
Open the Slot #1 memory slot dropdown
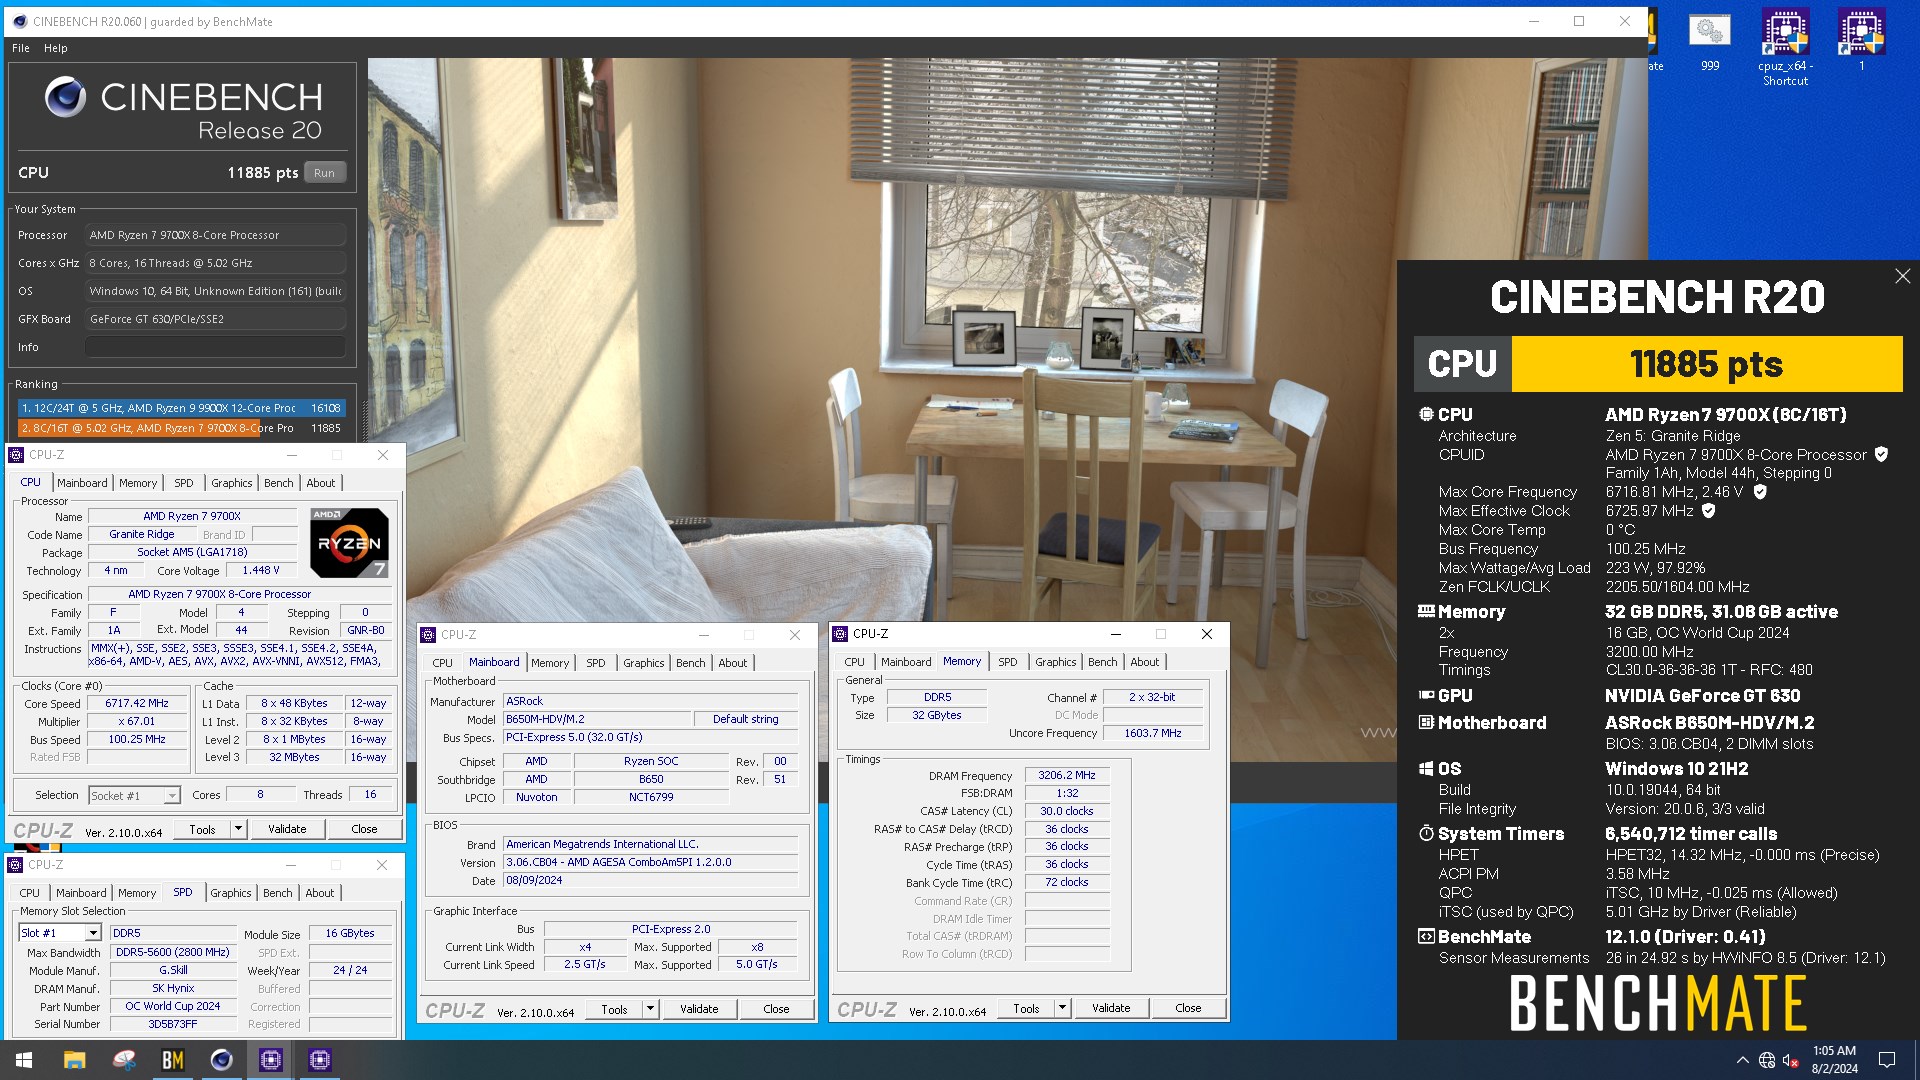pyautogui.click(x=60, y=933)
